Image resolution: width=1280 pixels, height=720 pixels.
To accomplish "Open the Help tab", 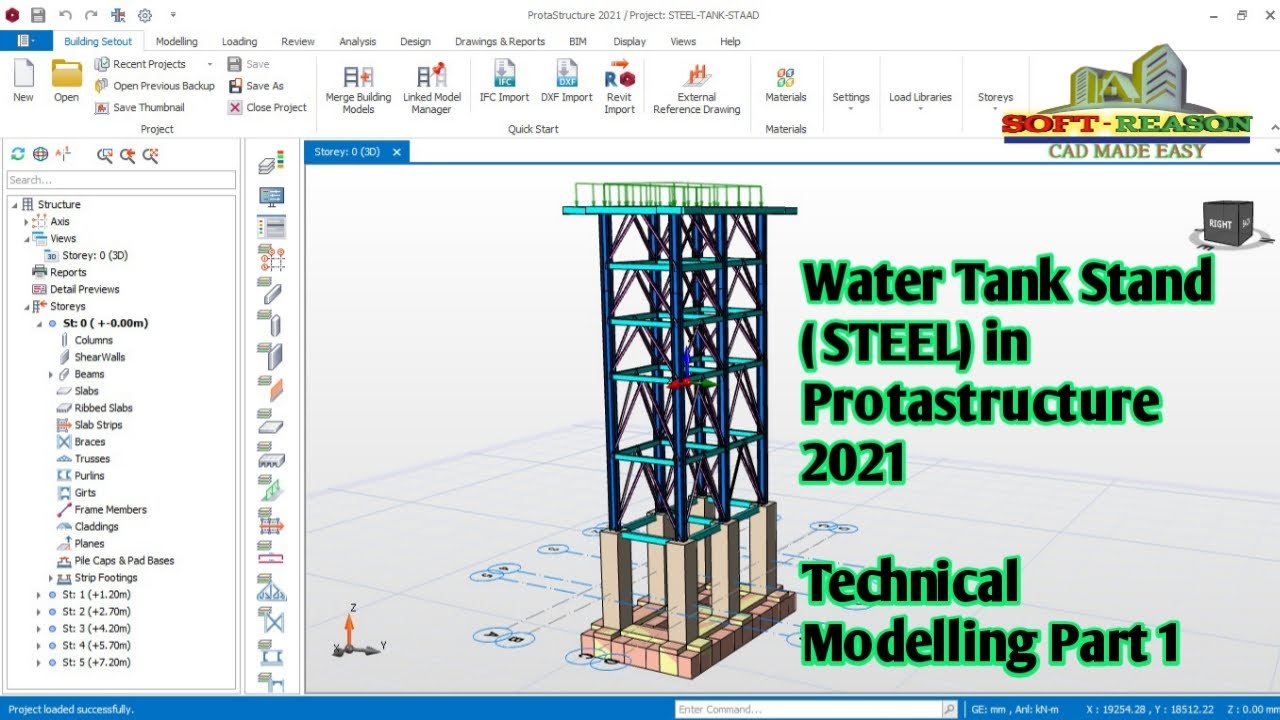I will coord(730,42).
